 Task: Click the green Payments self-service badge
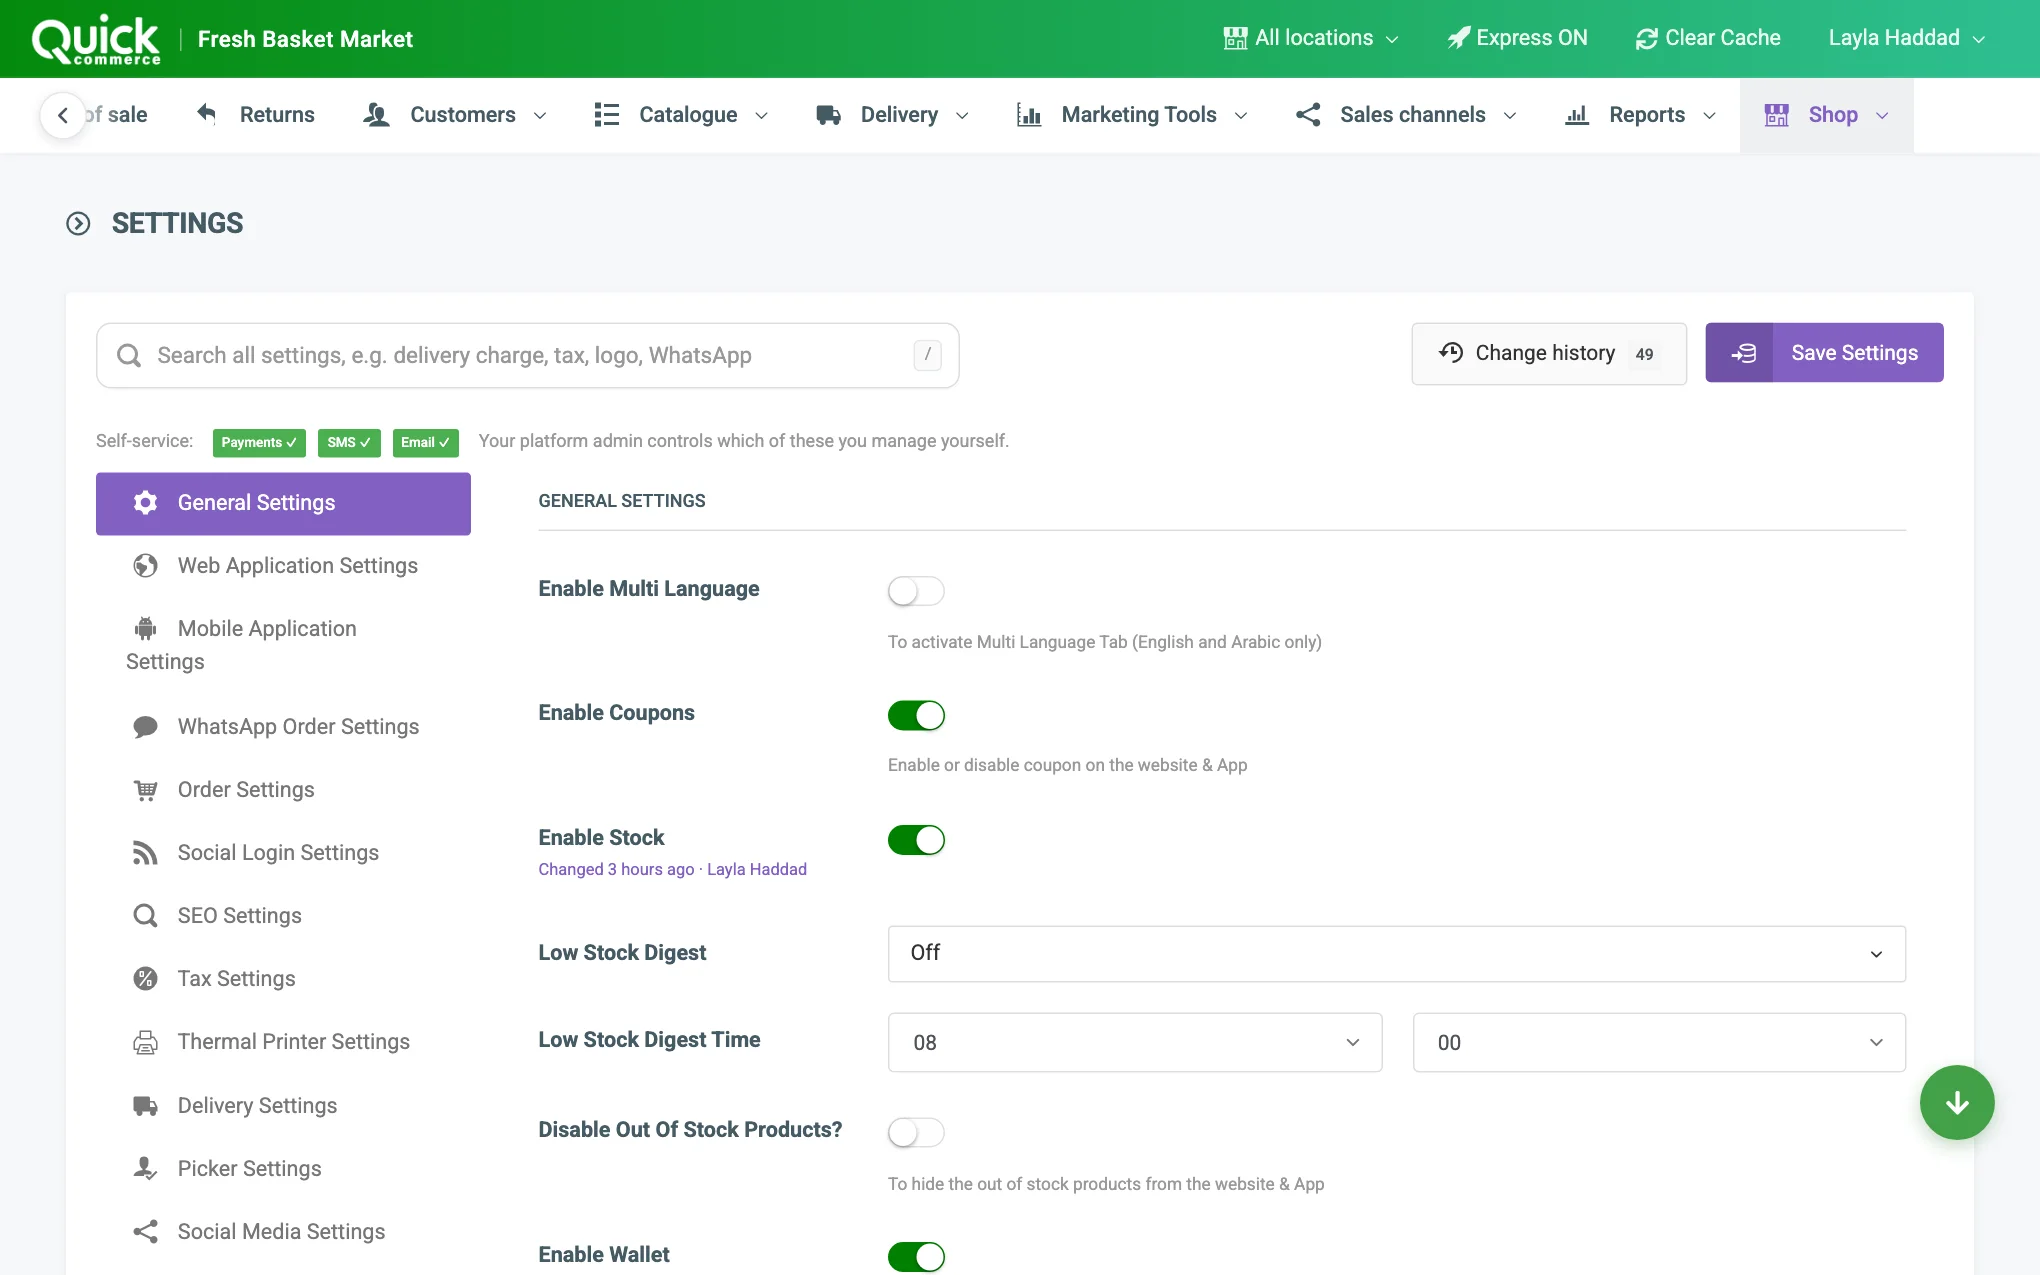click(259, 442)
